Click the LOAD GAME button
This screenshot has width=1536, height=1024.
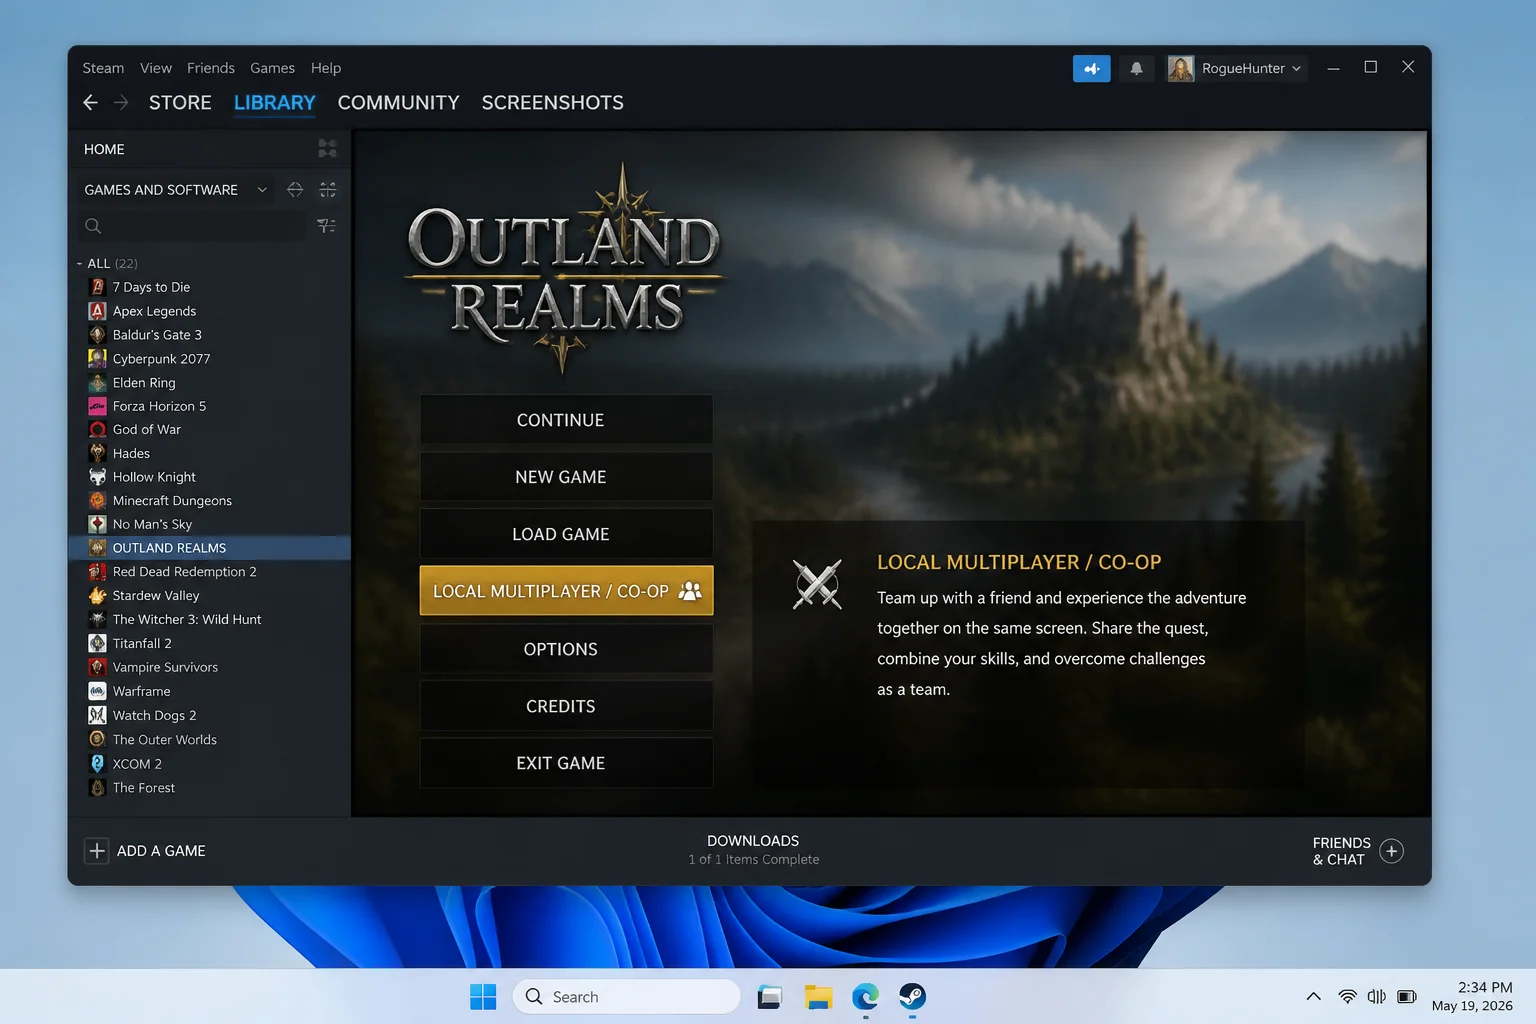tap(566, 534)
